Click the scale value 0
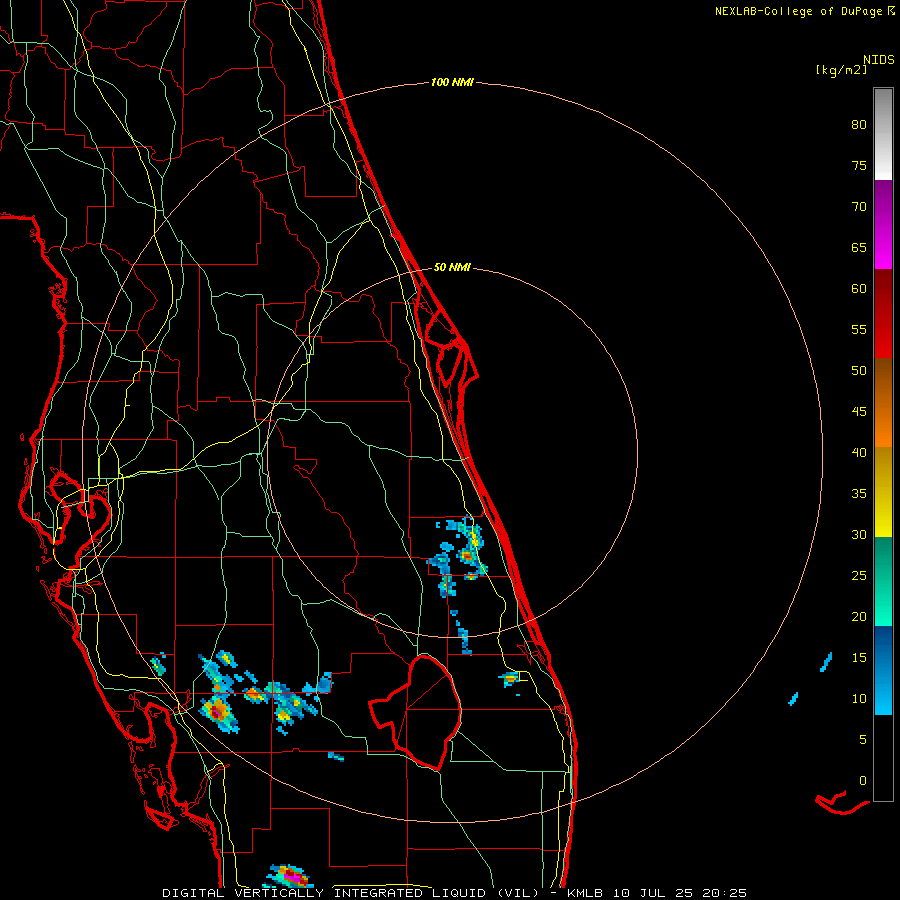The image size is (900, 900). (863, 781)
